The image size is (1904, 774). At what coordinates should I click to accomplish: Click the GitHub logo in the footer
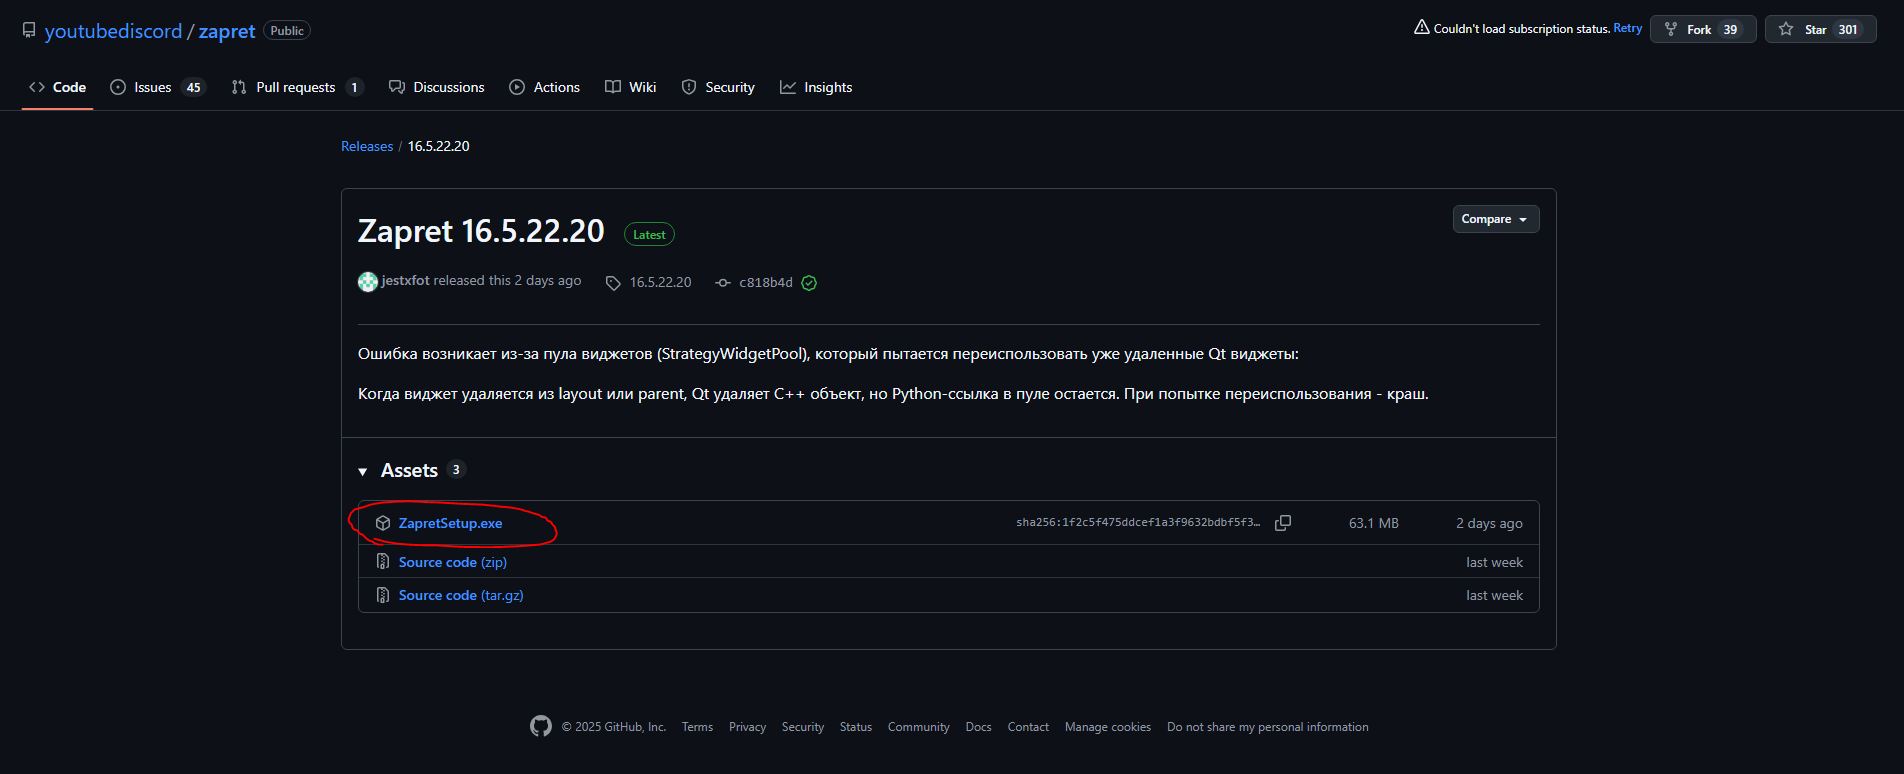pos(541,727)
